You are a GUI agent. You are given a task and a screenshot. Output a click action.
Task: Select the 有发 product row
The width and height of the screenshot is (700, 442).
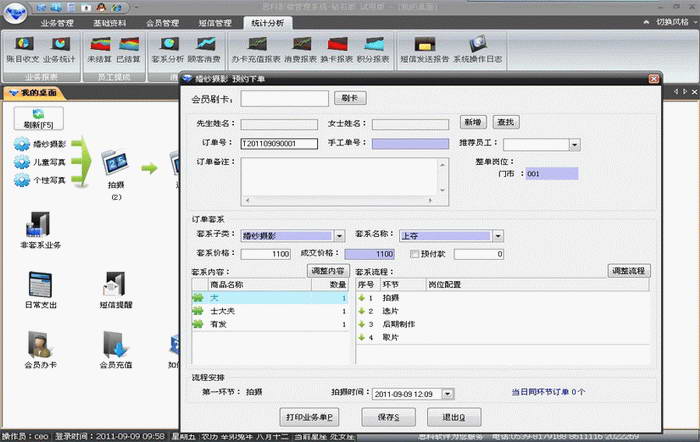[270, 324]
